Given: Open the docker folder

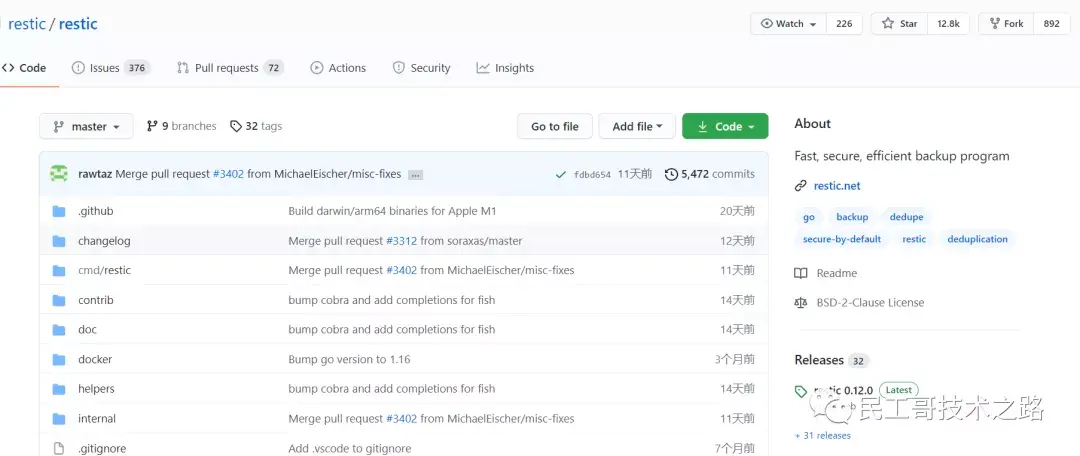Looking at the screenshot, I should [95, 360].
